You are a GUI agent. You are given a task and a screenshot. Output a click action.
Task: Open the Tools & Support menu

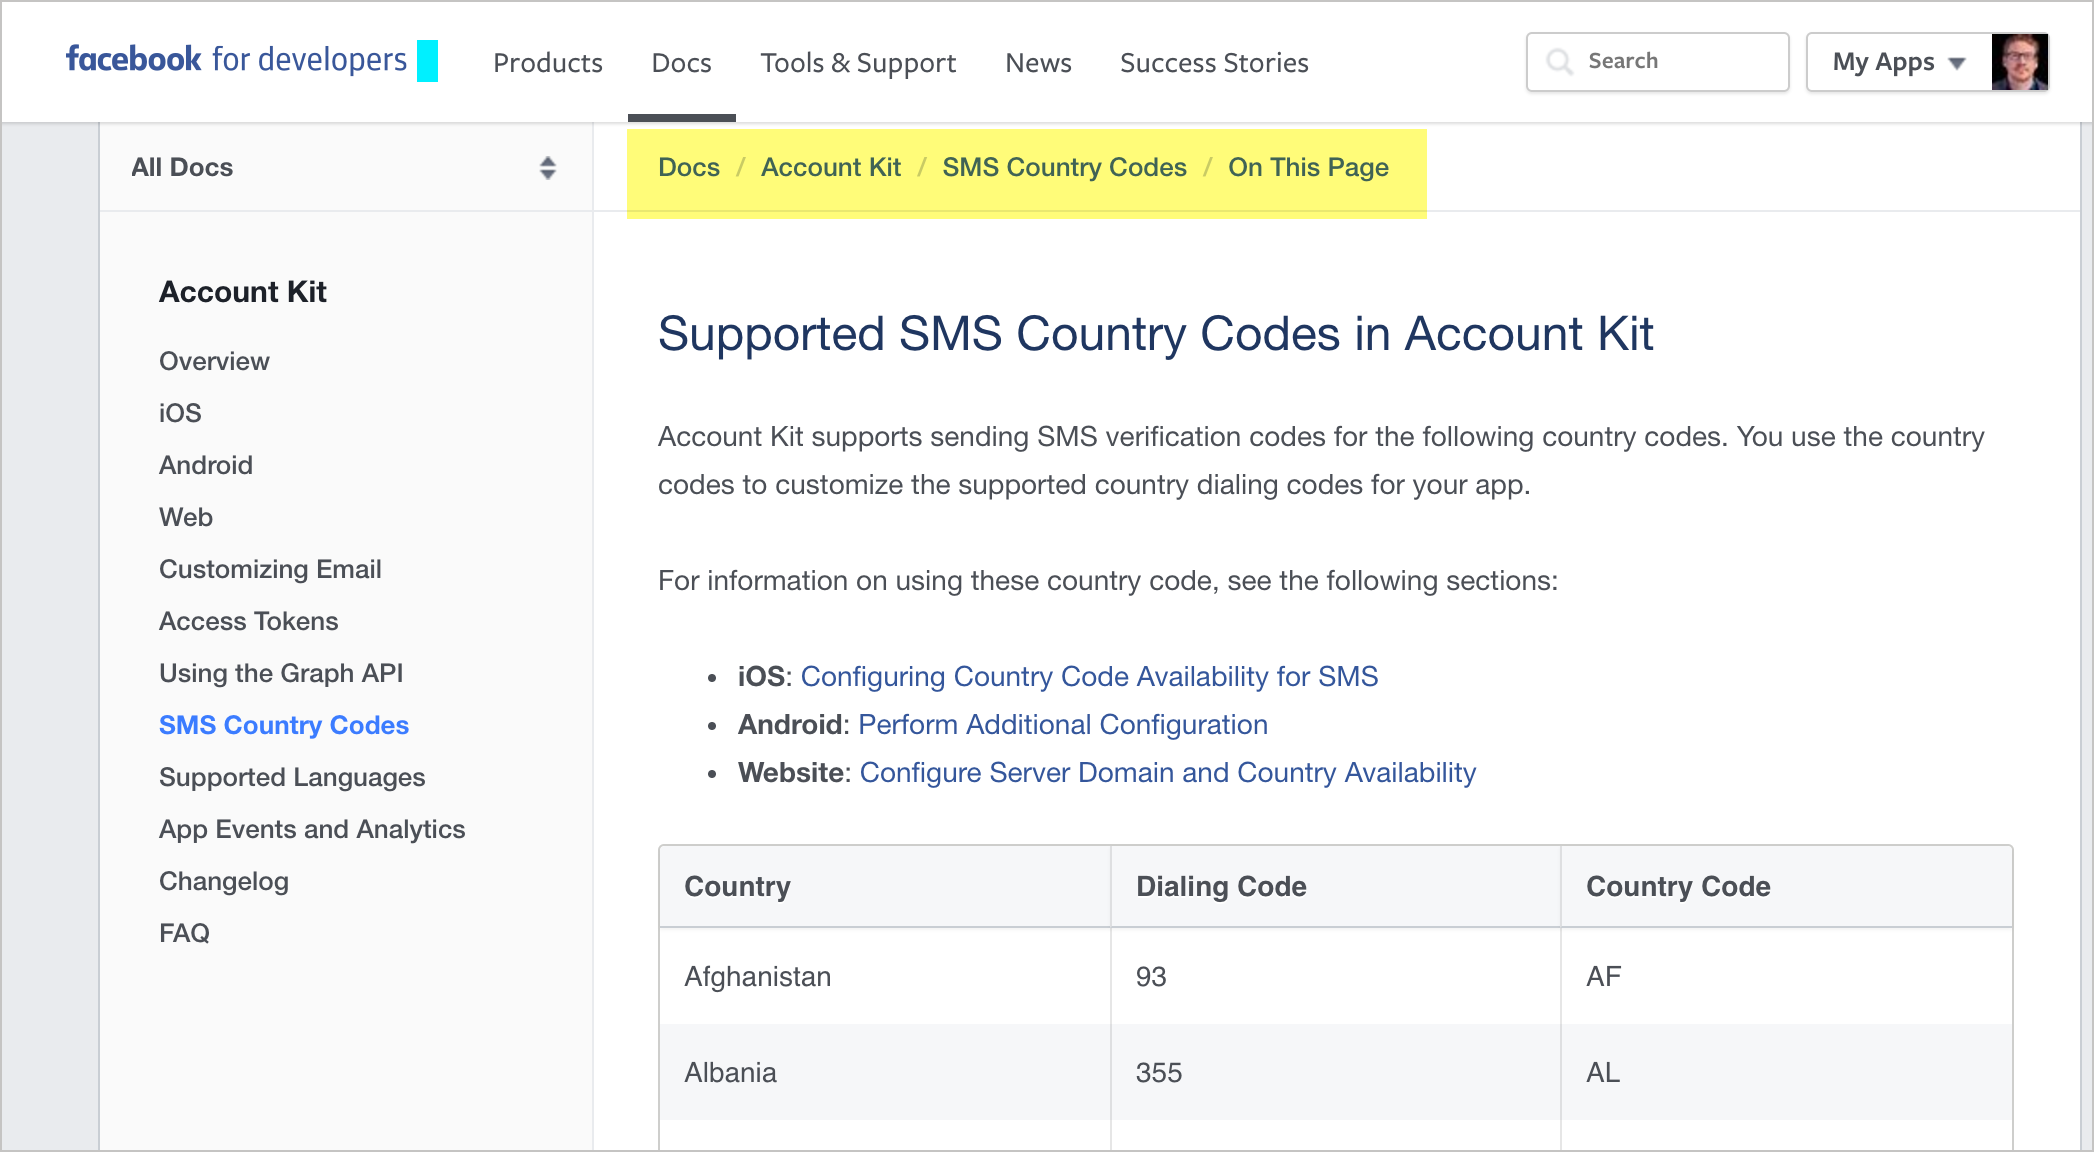pyautogui.click(x=858, y=63)
